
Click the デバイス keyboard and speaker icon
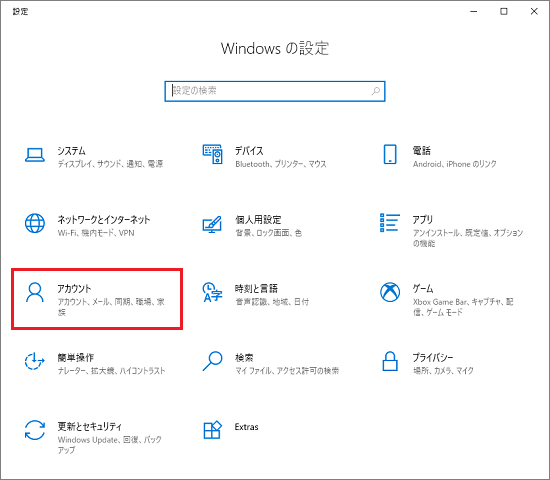point(212,154)
